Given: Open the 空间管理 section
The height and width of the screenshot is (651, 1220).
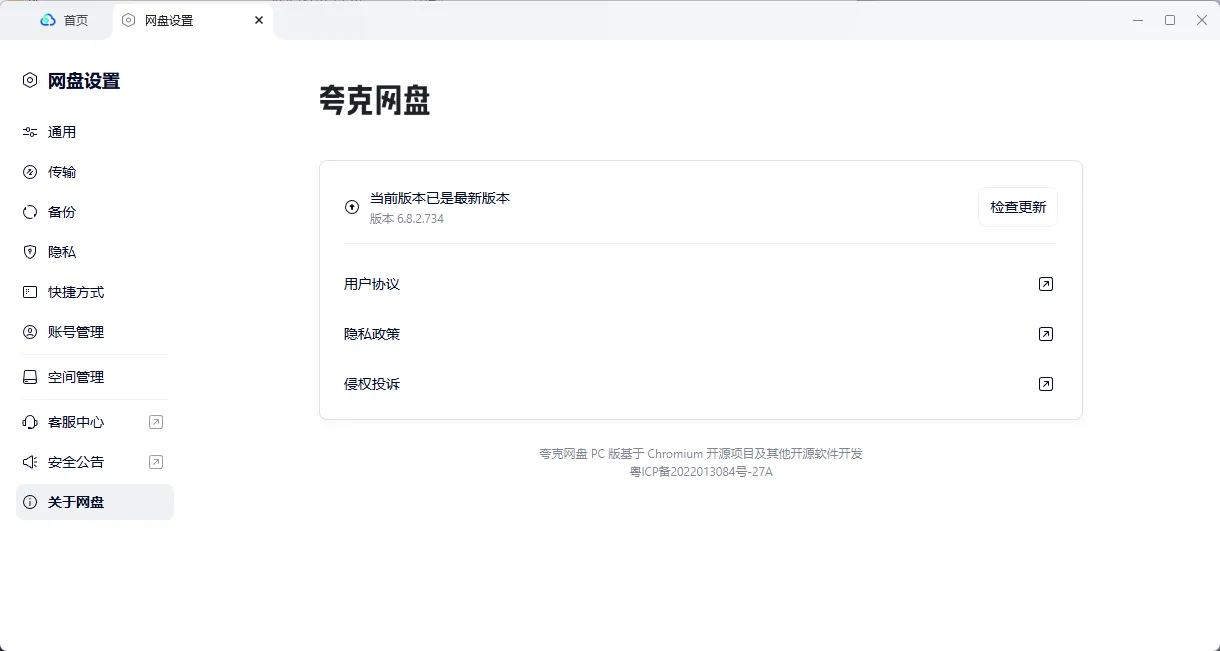Looking at the screenshot, I should [95, 377].
